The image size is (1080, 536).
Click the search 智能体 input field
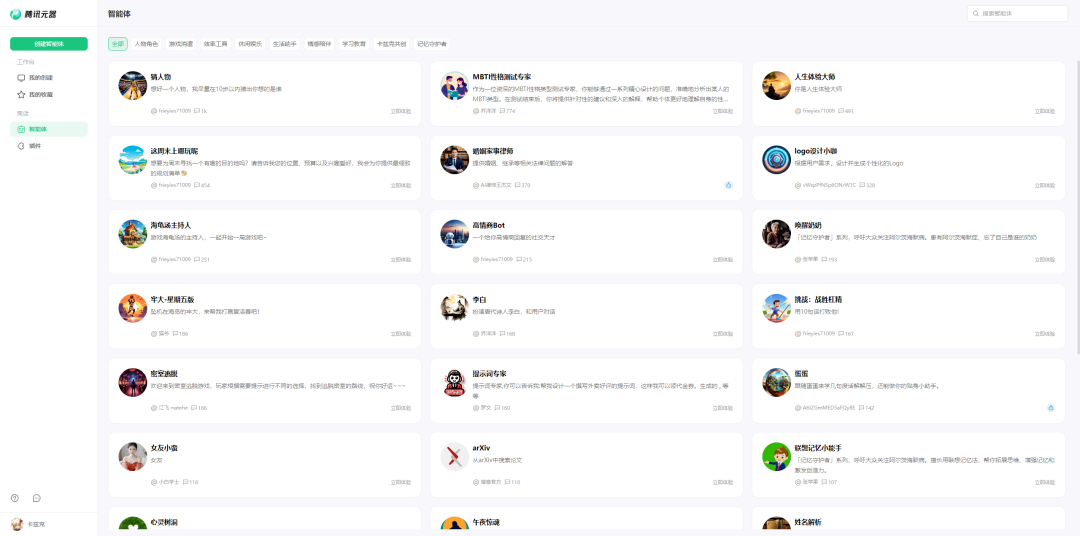coord(1017,13)
